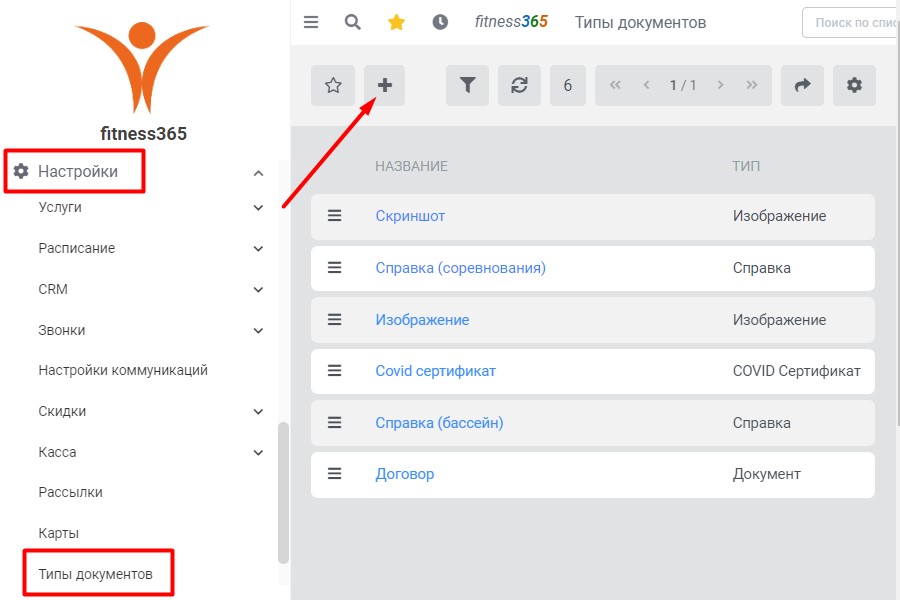Click the drag handle of Изображение row
The image size is (900, 600).
point(335,319)
